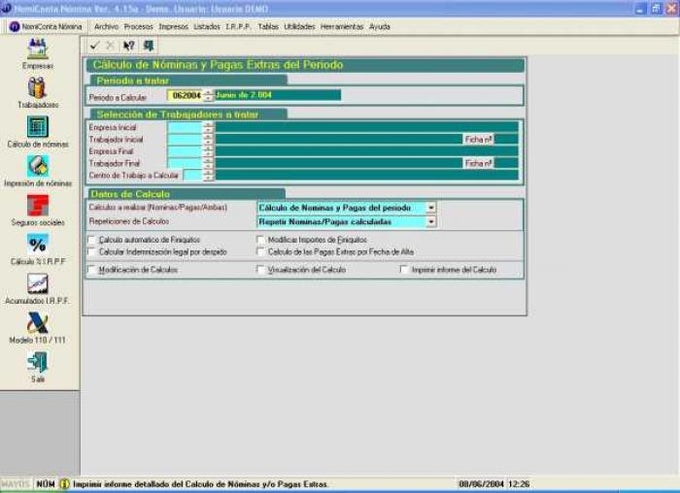Click the NomiConta Nómina app logo icon
This screenshot has width=680, height=493.
14,26
